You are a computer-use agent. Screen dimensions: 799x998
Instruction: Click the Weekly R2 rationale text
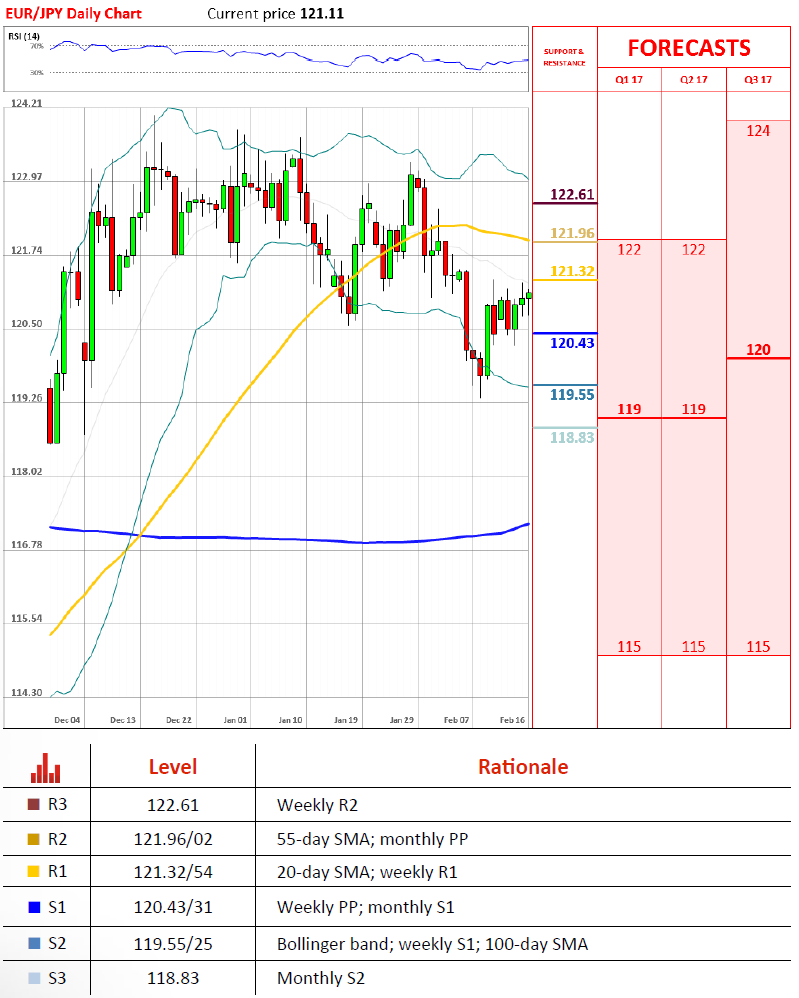[317, 805]
